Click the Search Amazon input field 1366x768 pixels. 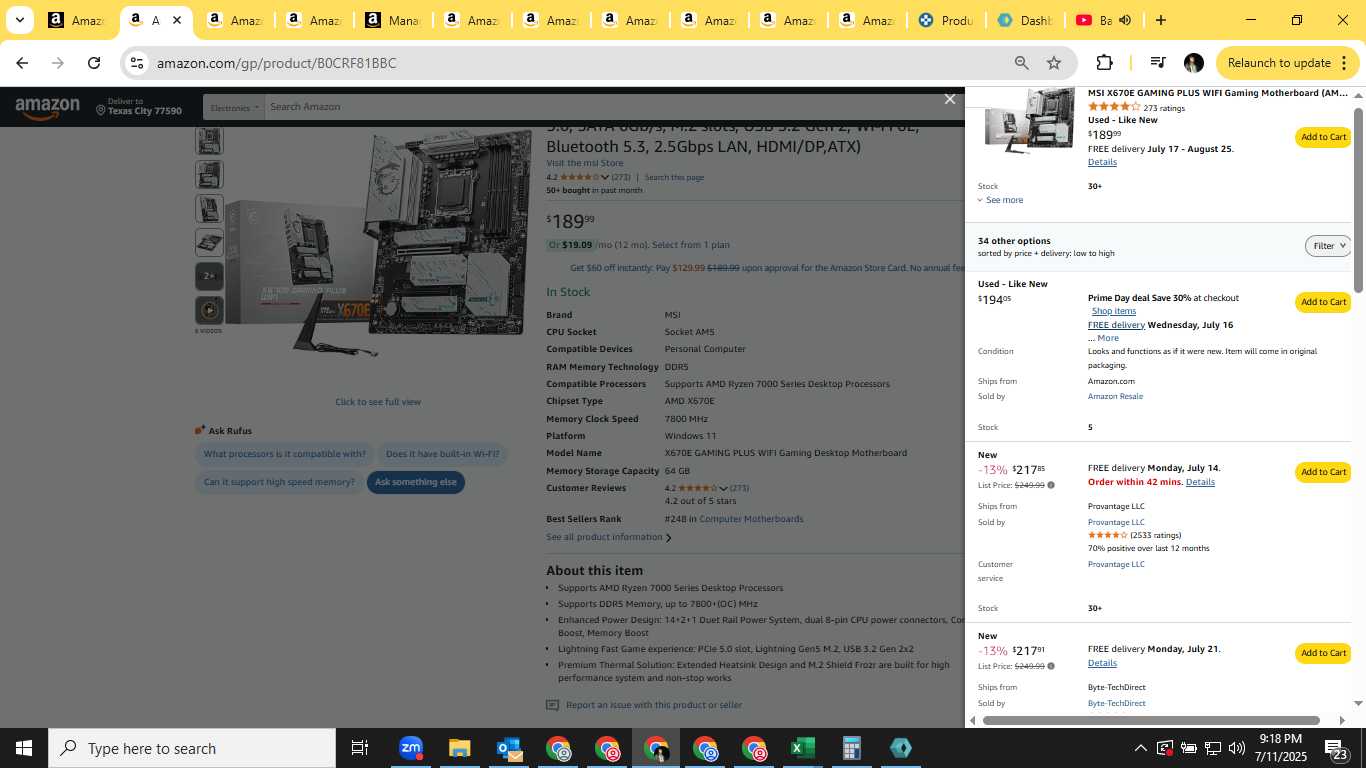[x=600, y=107]
